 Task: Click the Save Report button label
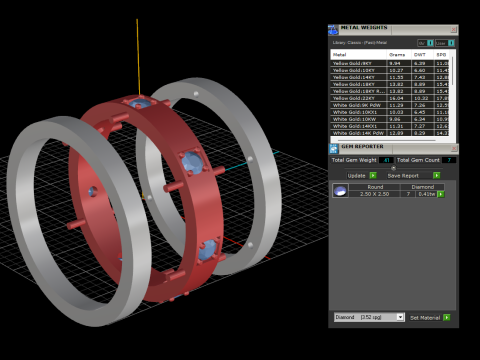click(x=403, y=176)
